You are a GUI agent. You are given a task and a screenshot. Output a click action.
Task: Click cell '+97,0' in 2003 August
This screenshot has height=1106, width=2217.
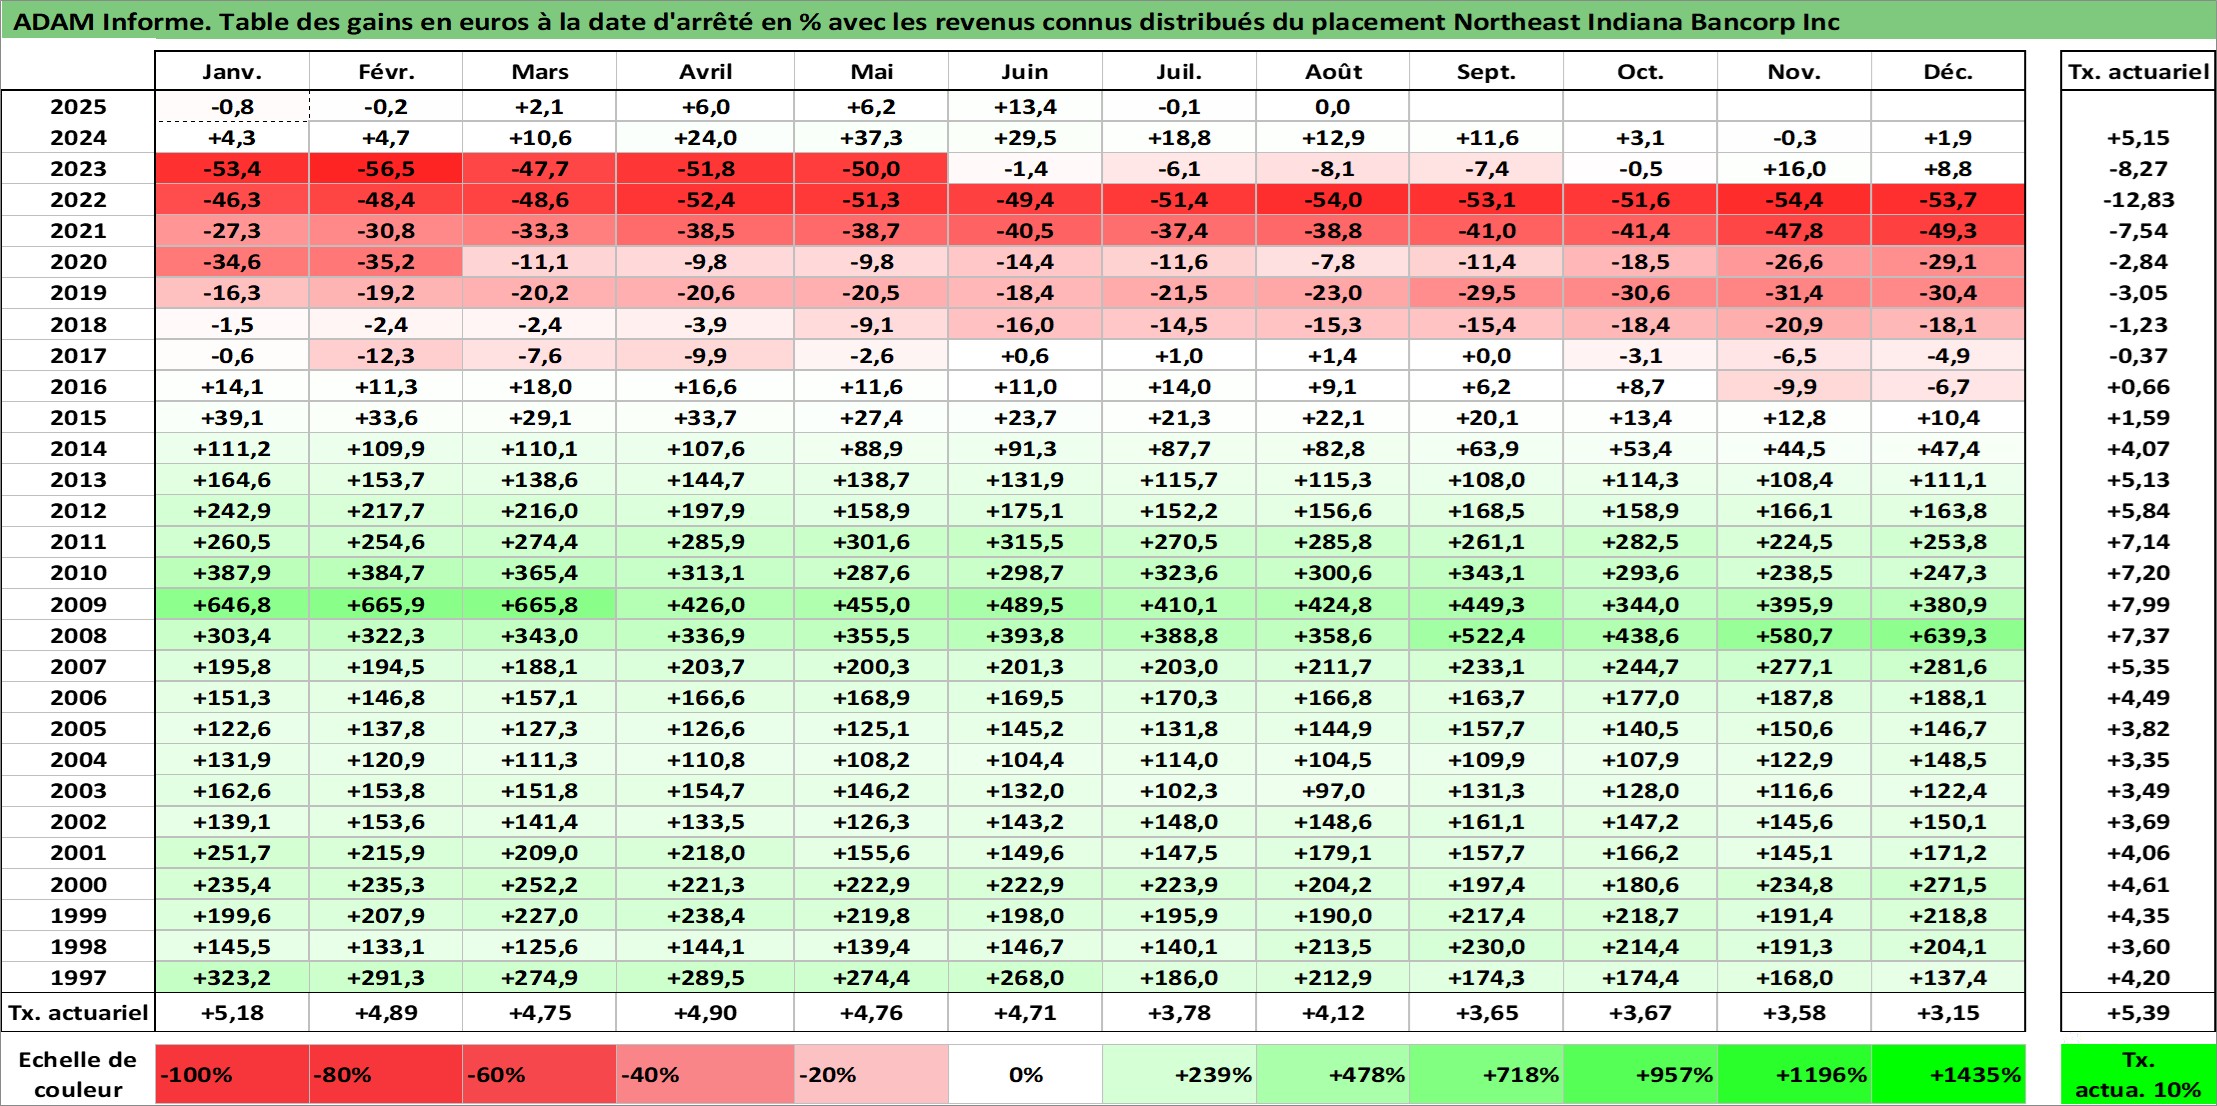pyautogui.click(x=1333, y=790)
